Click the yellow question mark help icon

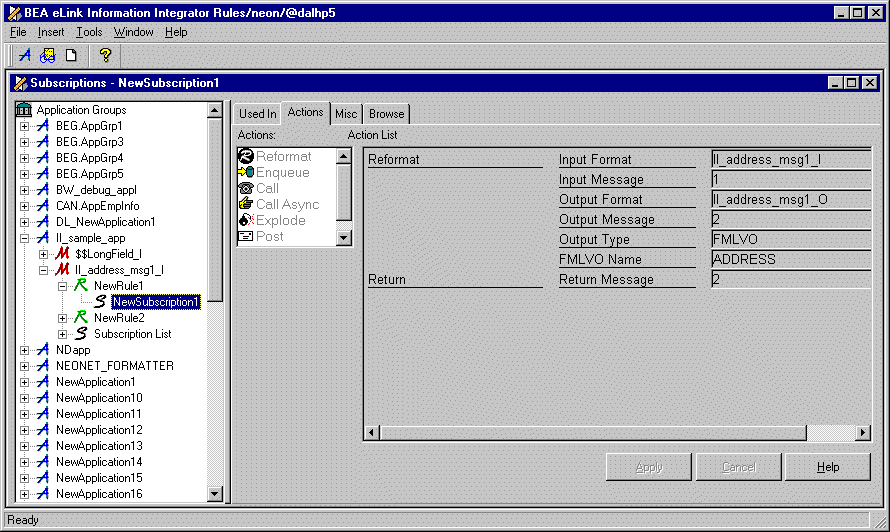coord(105,55)
